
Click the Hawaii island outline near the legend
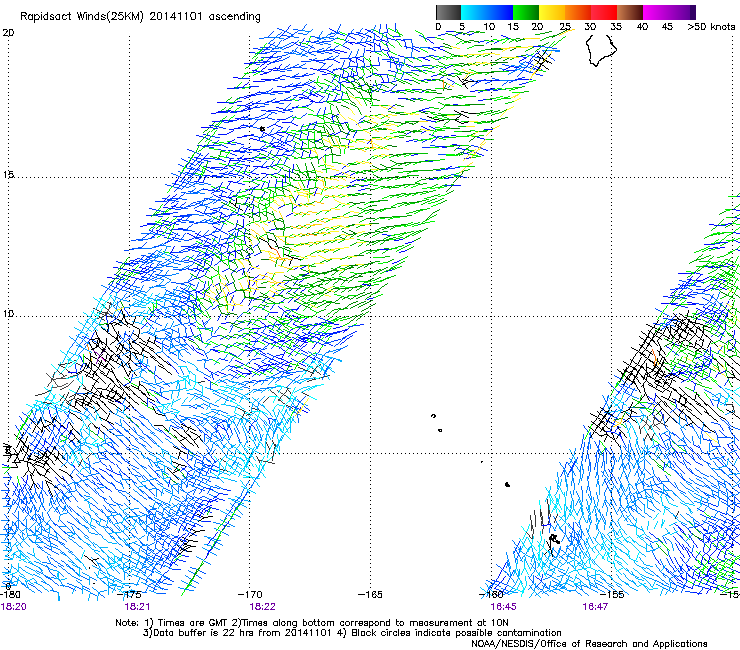(x=601, y=50)
